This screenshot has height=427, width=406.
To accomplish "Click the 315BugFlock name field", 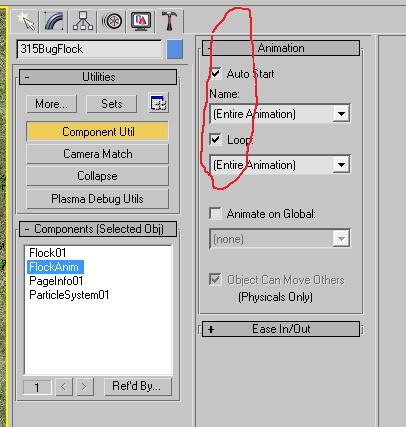I will [x=89, y=49].
